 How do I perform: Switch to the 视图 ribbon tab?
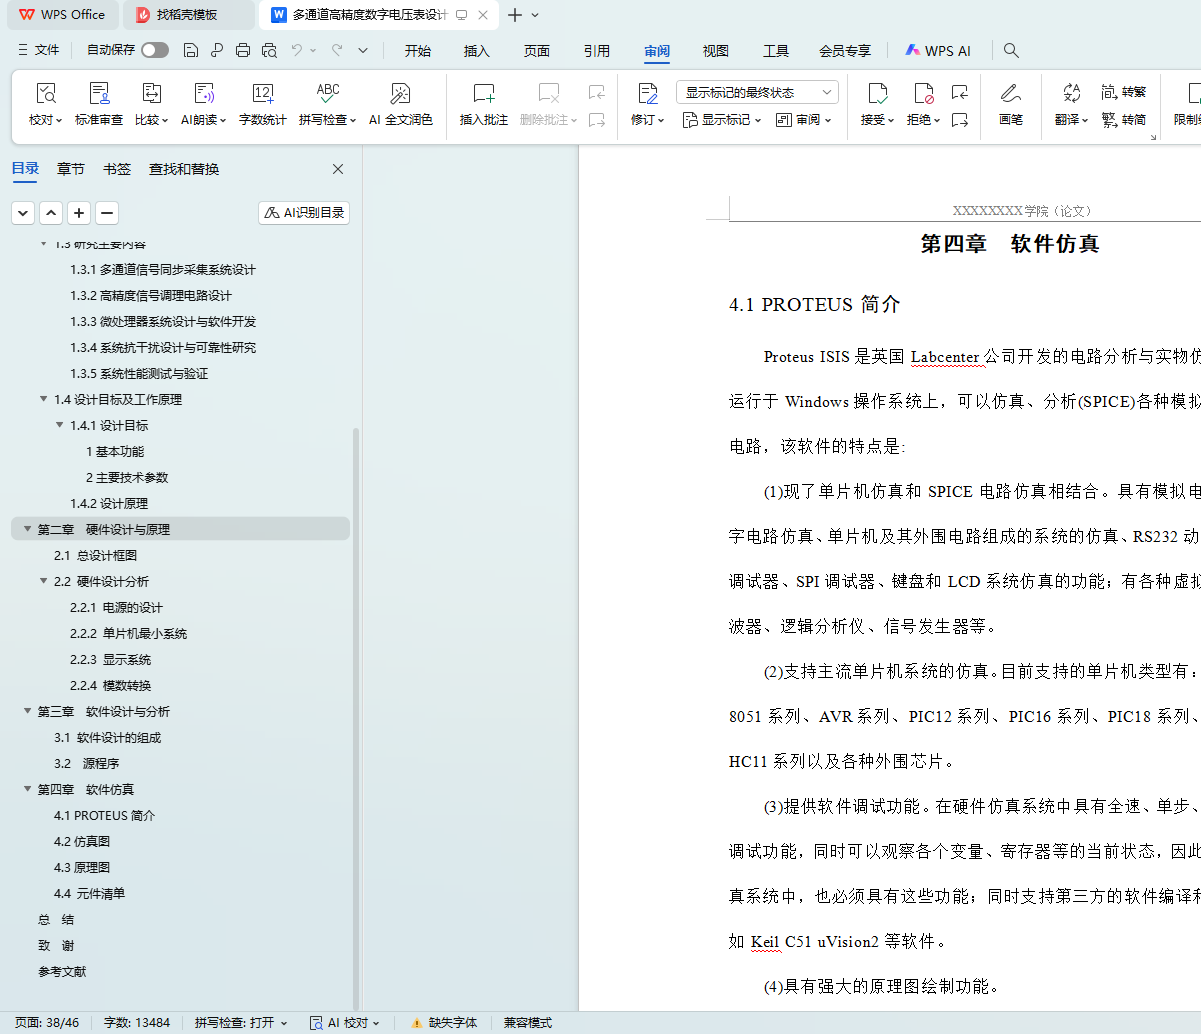click(x=715, y=51)
